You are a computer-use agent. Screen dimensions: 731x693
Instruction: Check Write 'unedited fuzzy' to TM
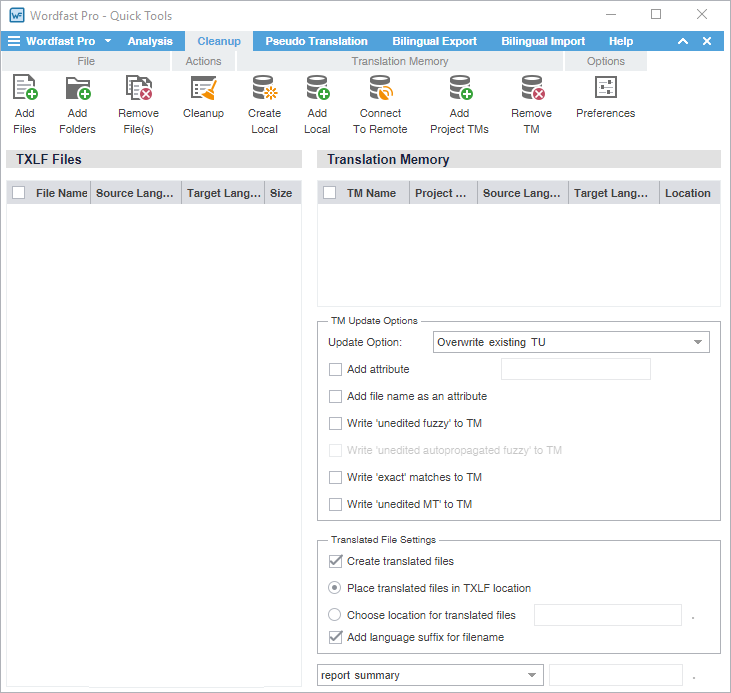point(335,423)
